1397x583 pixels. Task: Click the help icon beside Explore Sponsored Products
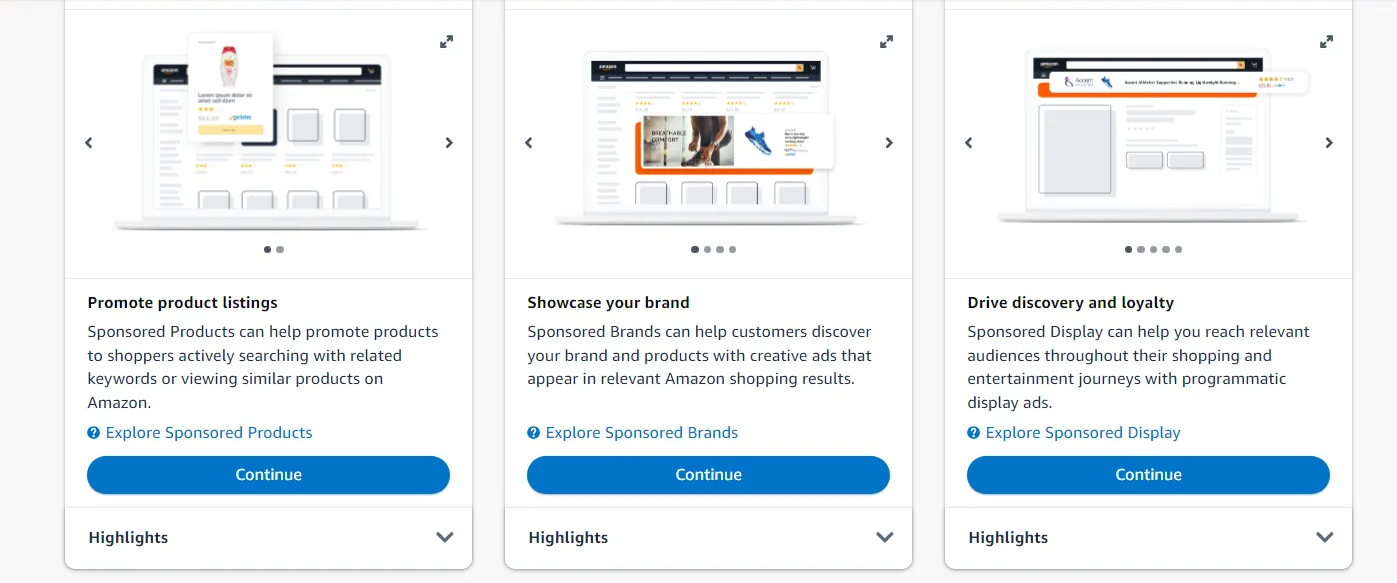point(93,432)
